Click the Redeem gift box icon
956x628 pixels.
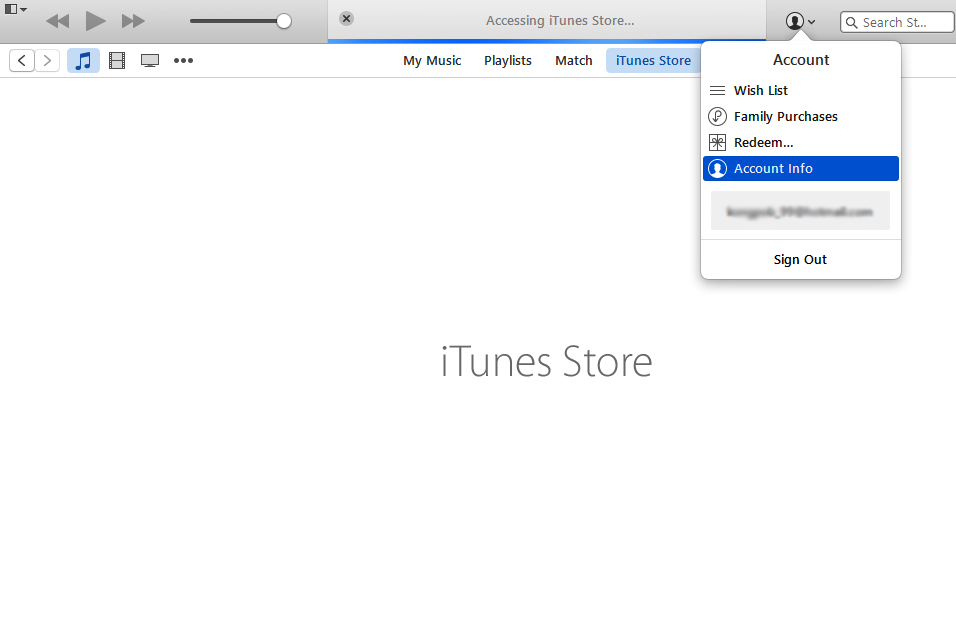tap(718, 143)
